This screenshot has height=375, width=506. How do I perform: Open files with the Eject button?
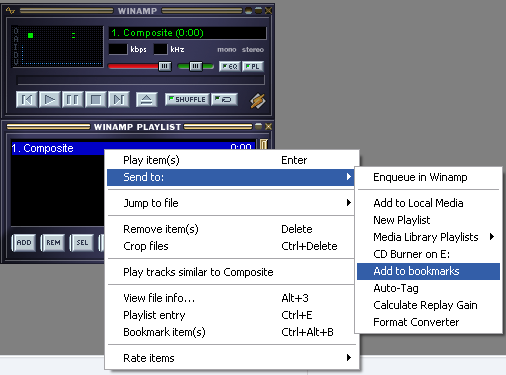pyautogui.click(x=147, y=99)
